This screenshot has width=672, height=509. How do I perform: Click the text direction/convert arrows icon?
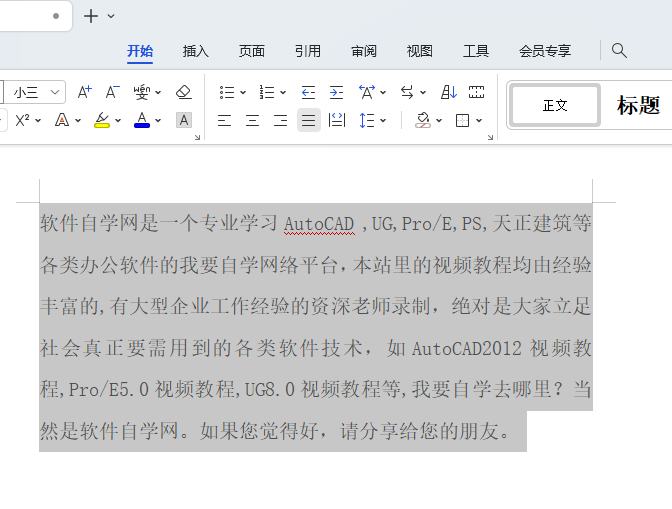tap(407, 92)
